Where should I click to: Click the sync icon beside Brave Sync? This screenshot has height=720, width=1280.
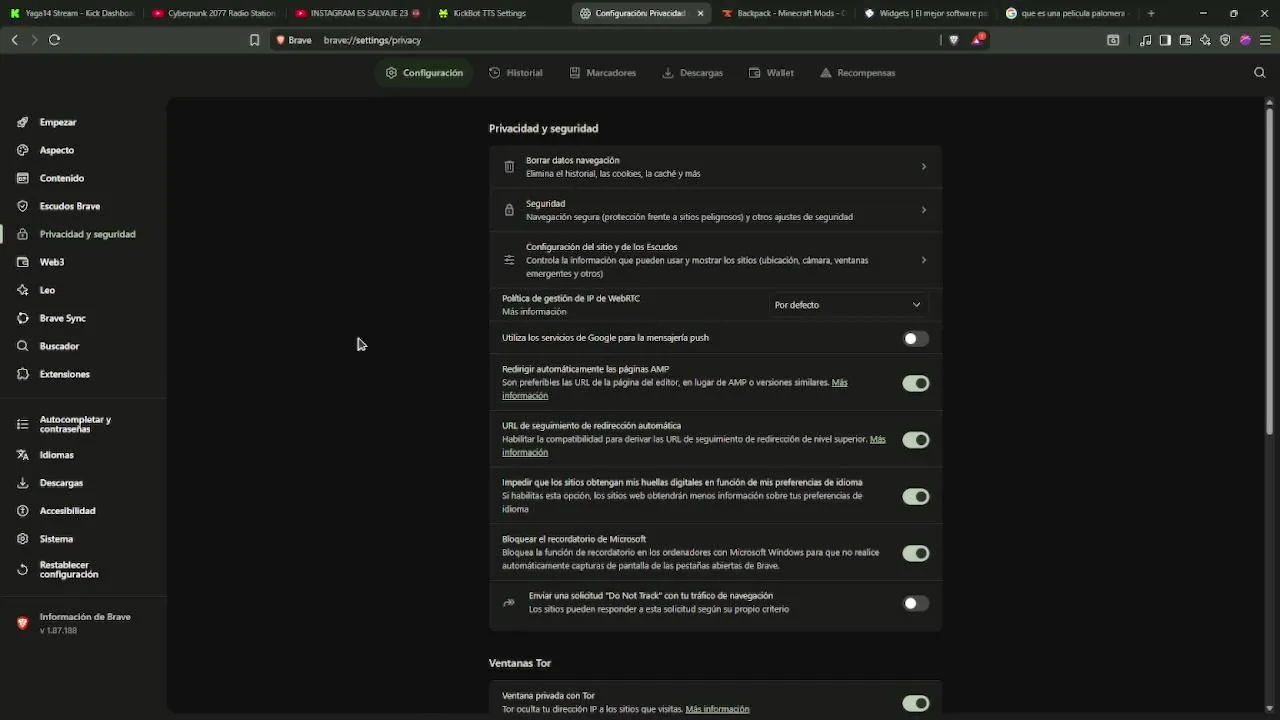pos(22,318)
